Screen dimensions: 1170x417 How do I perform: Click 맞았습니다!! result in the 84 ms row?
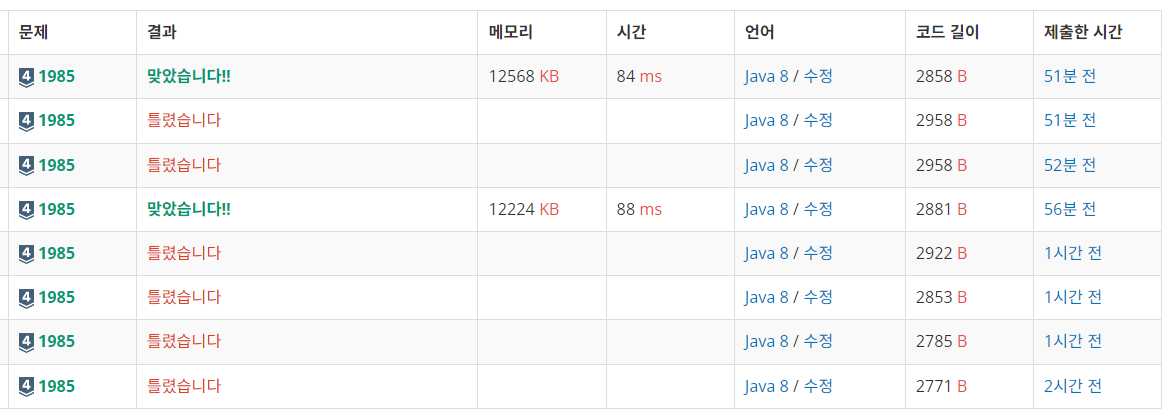pos(189,76)
